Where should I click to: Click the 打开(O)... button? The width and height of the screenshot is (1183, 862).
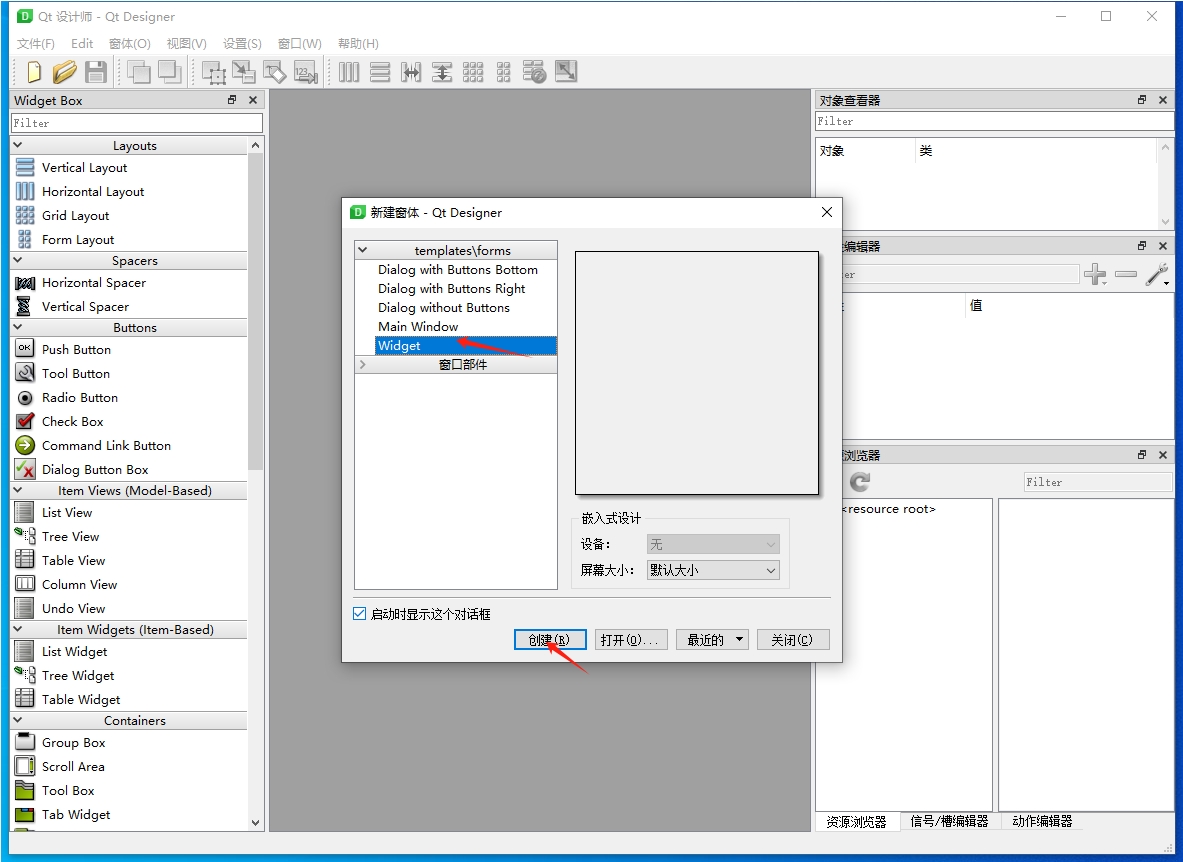click(631, 640)
